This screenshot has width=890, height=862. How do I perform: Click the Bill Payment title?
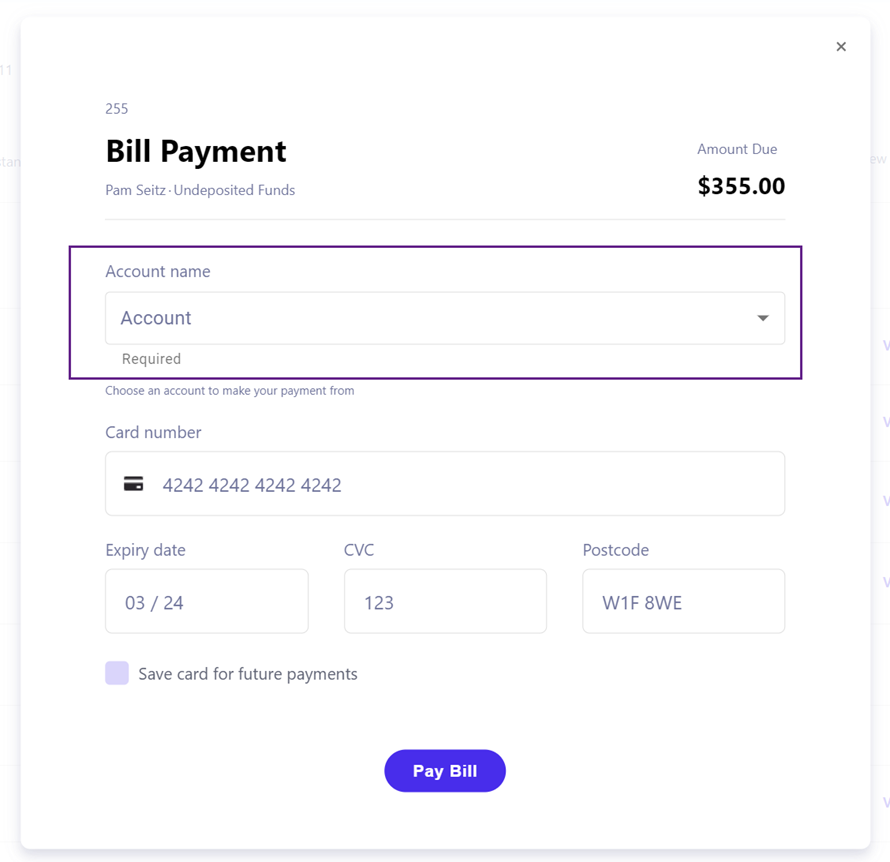tap(195, 151)
